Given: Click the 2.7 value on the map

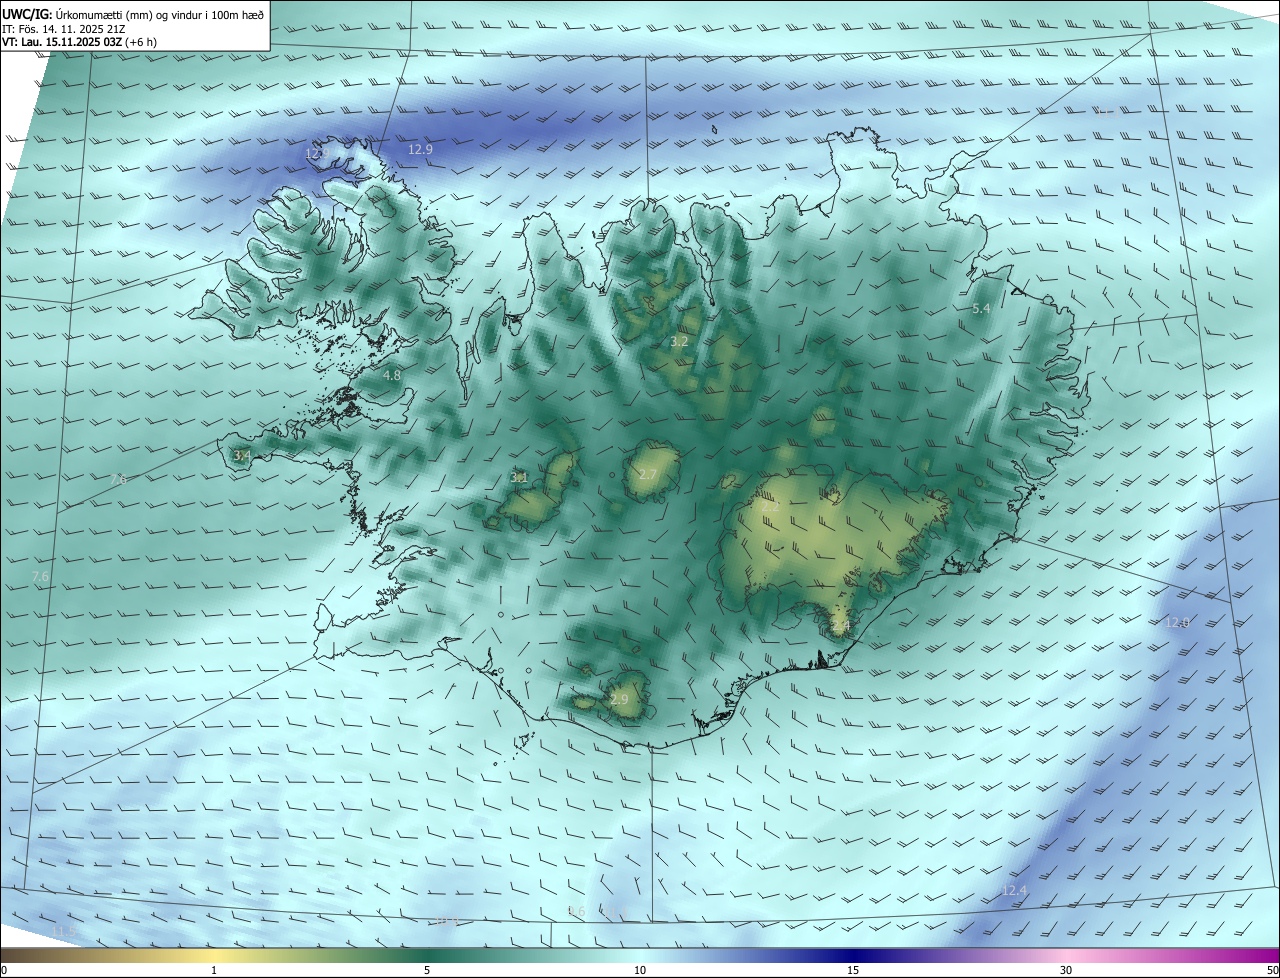Looking at the screenshot, I should [x=647, y=473].
